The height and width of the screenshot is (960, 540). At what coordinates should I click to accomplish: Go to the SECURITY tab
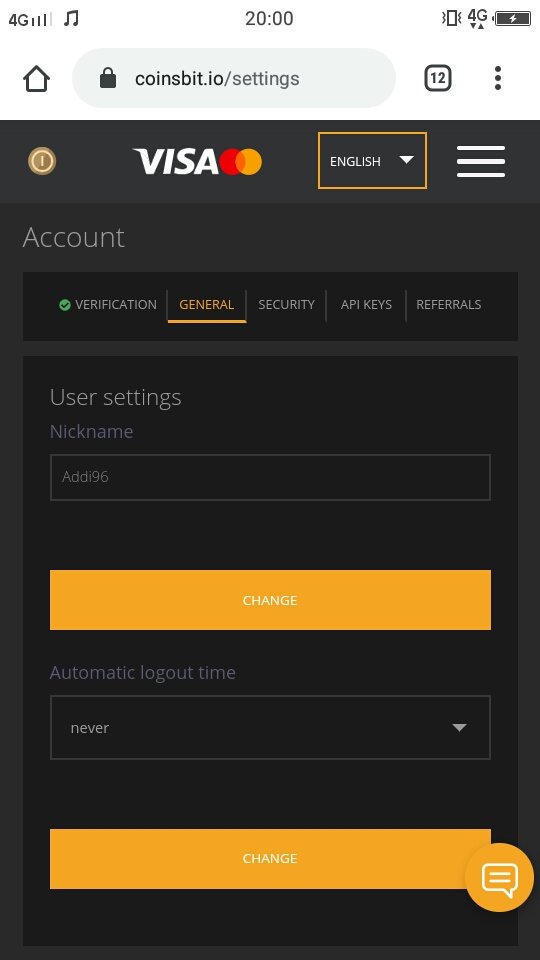pyautogui.click(x=287, y=304)
